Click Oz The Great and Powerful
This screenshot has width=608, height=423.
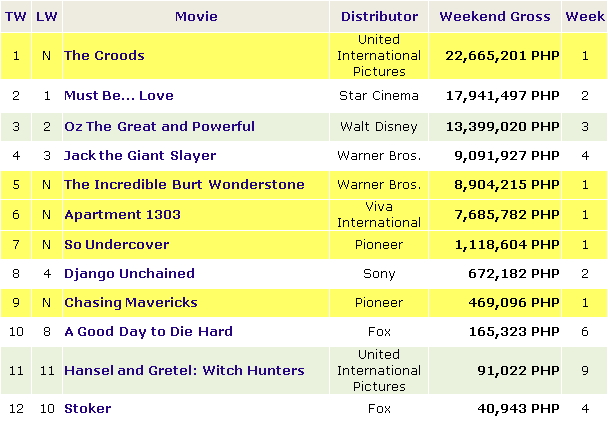click(x=159, y=126)
